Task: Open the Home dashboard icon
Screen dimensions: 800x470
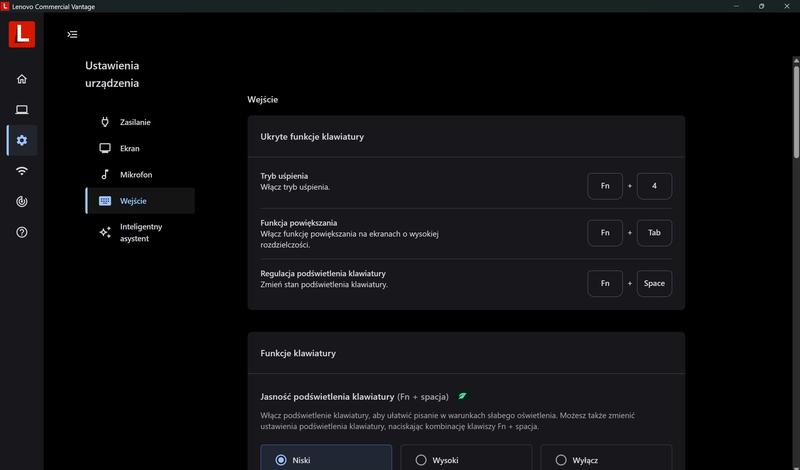Action: [x=22, y=79]
